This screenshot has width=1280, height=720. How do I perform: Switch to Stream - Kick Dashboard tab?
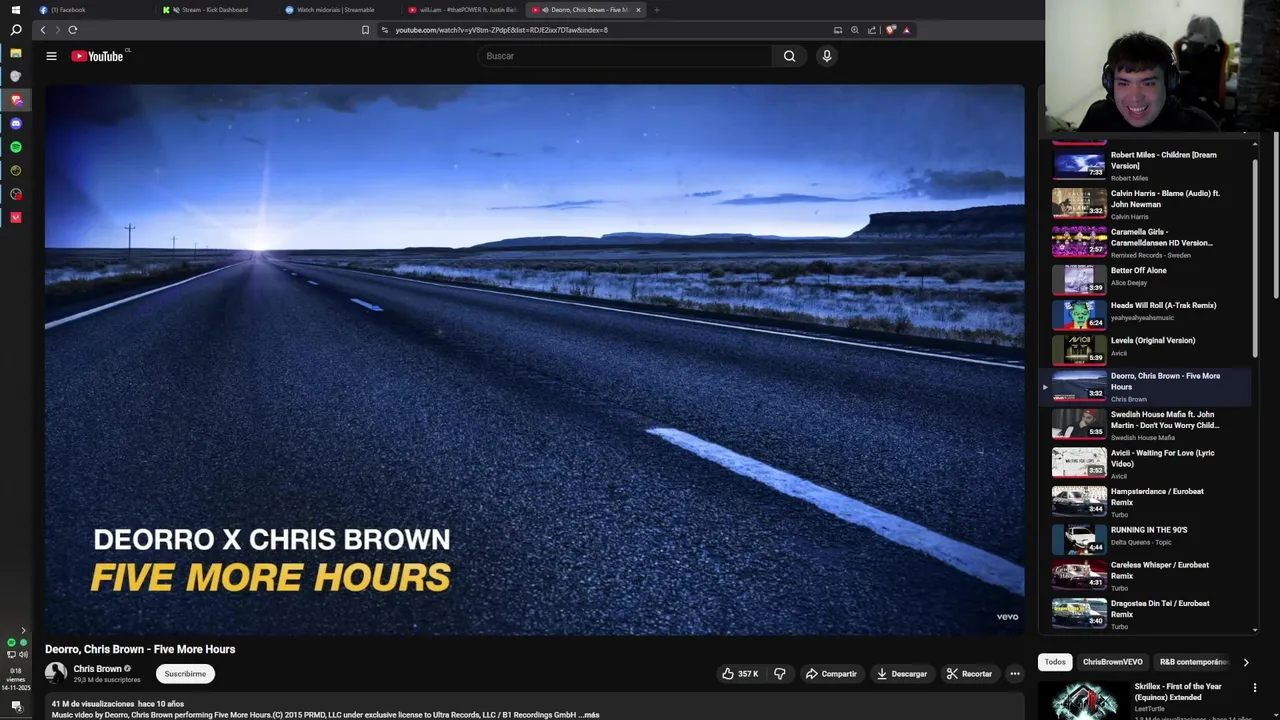pyautogui.click(x=214, y=10)
